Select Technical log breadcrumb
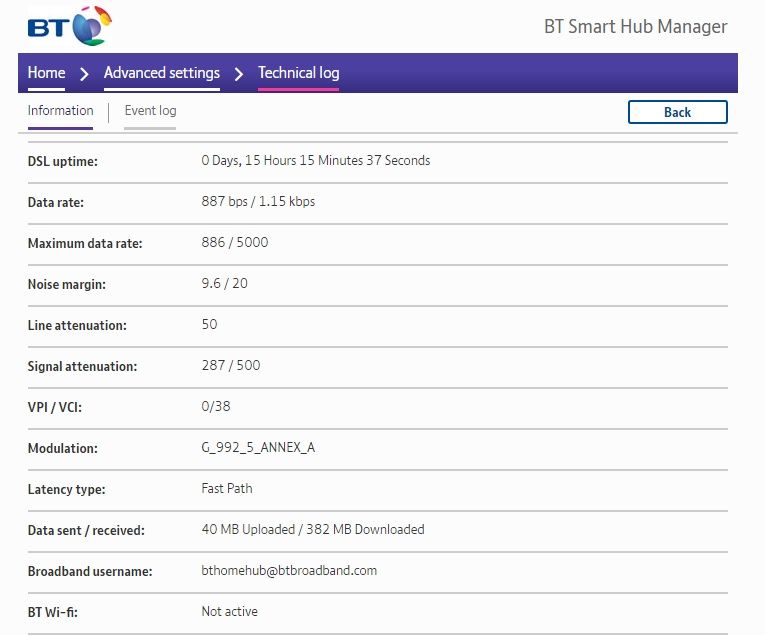Screen dimensions: 765x635 pos(299,73)
